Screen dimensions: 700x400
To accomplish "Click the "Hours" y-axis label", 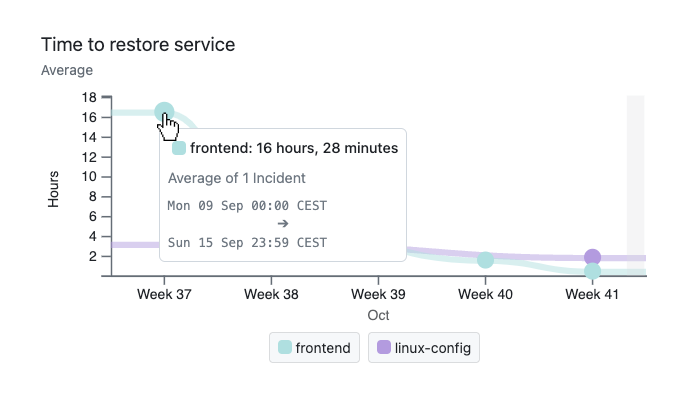I will (55, 188).
